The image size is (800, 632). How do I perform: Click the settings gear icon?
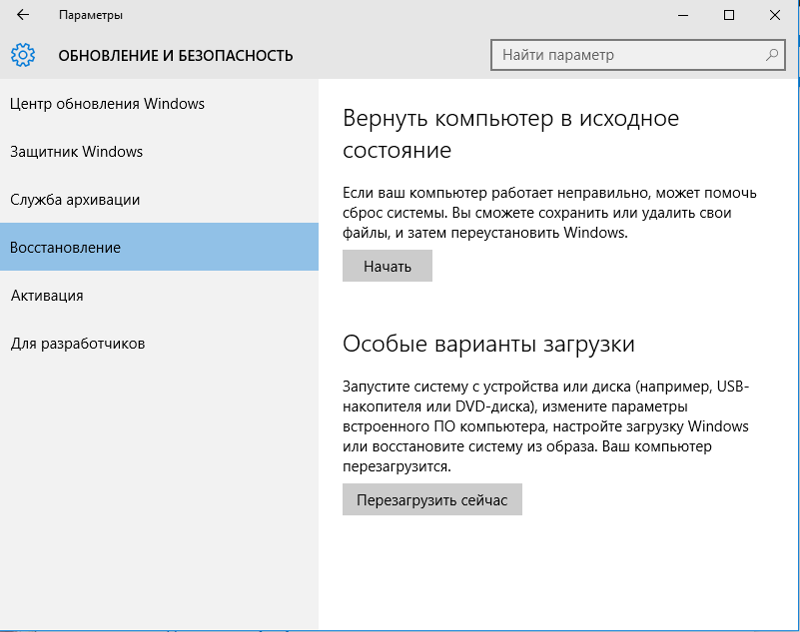click(23, 55)
